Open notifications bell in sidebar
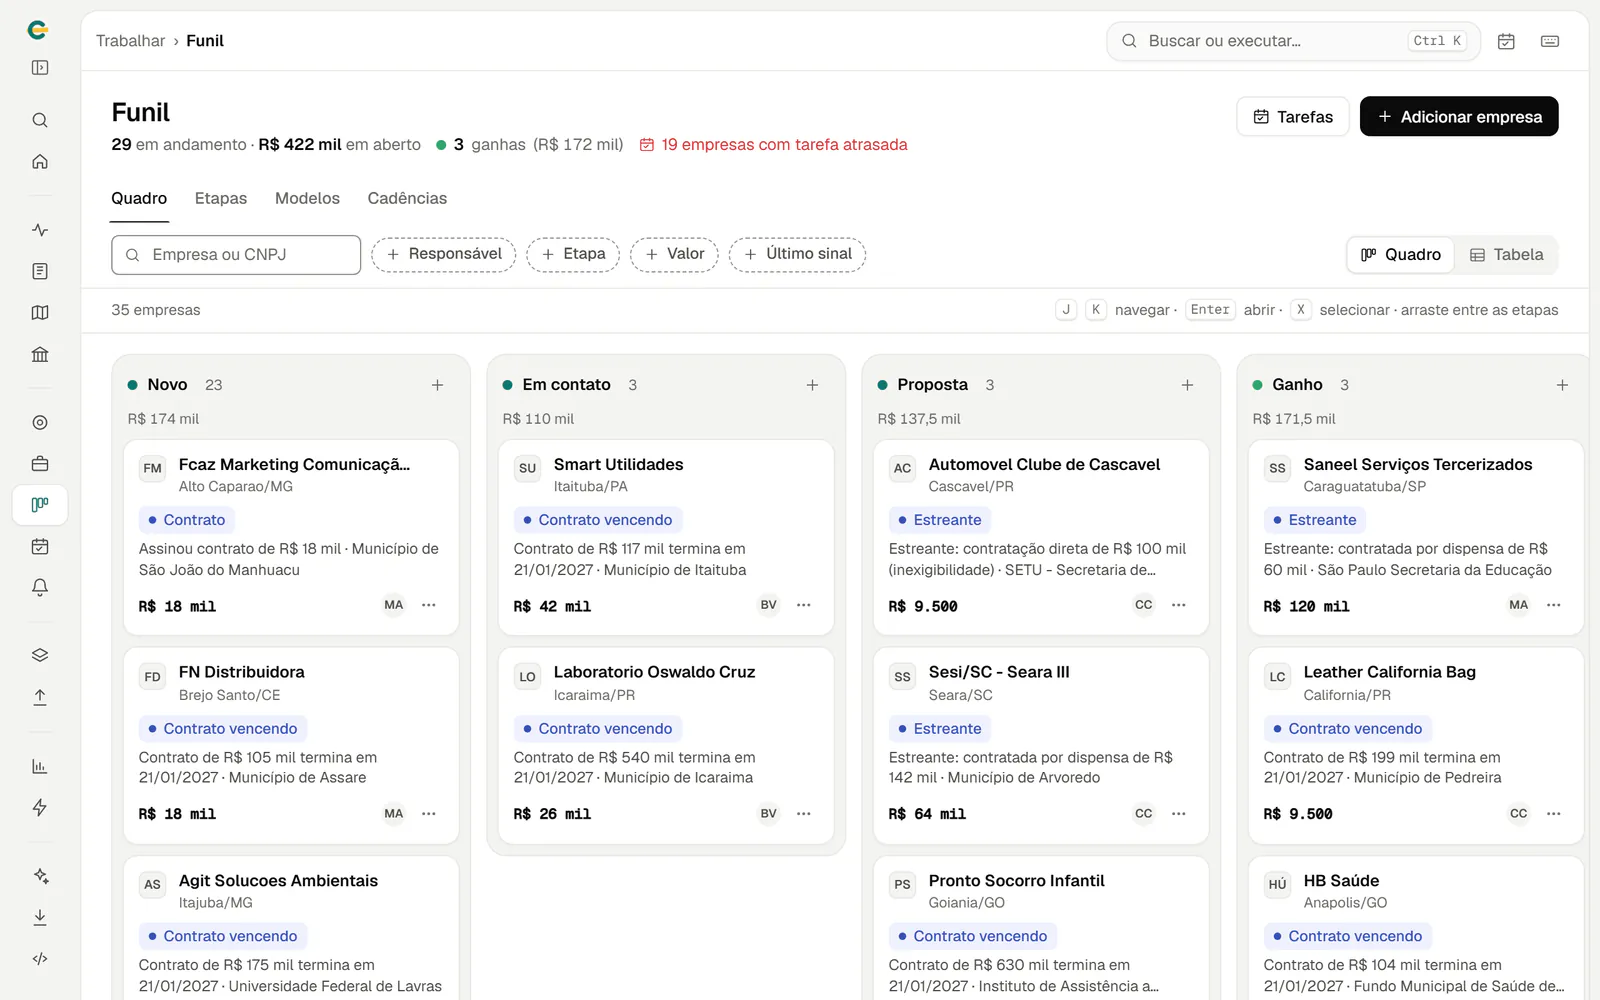The width and height of the screenshot is (1600, 1000). pyautogui.click(x=40, y=588)
